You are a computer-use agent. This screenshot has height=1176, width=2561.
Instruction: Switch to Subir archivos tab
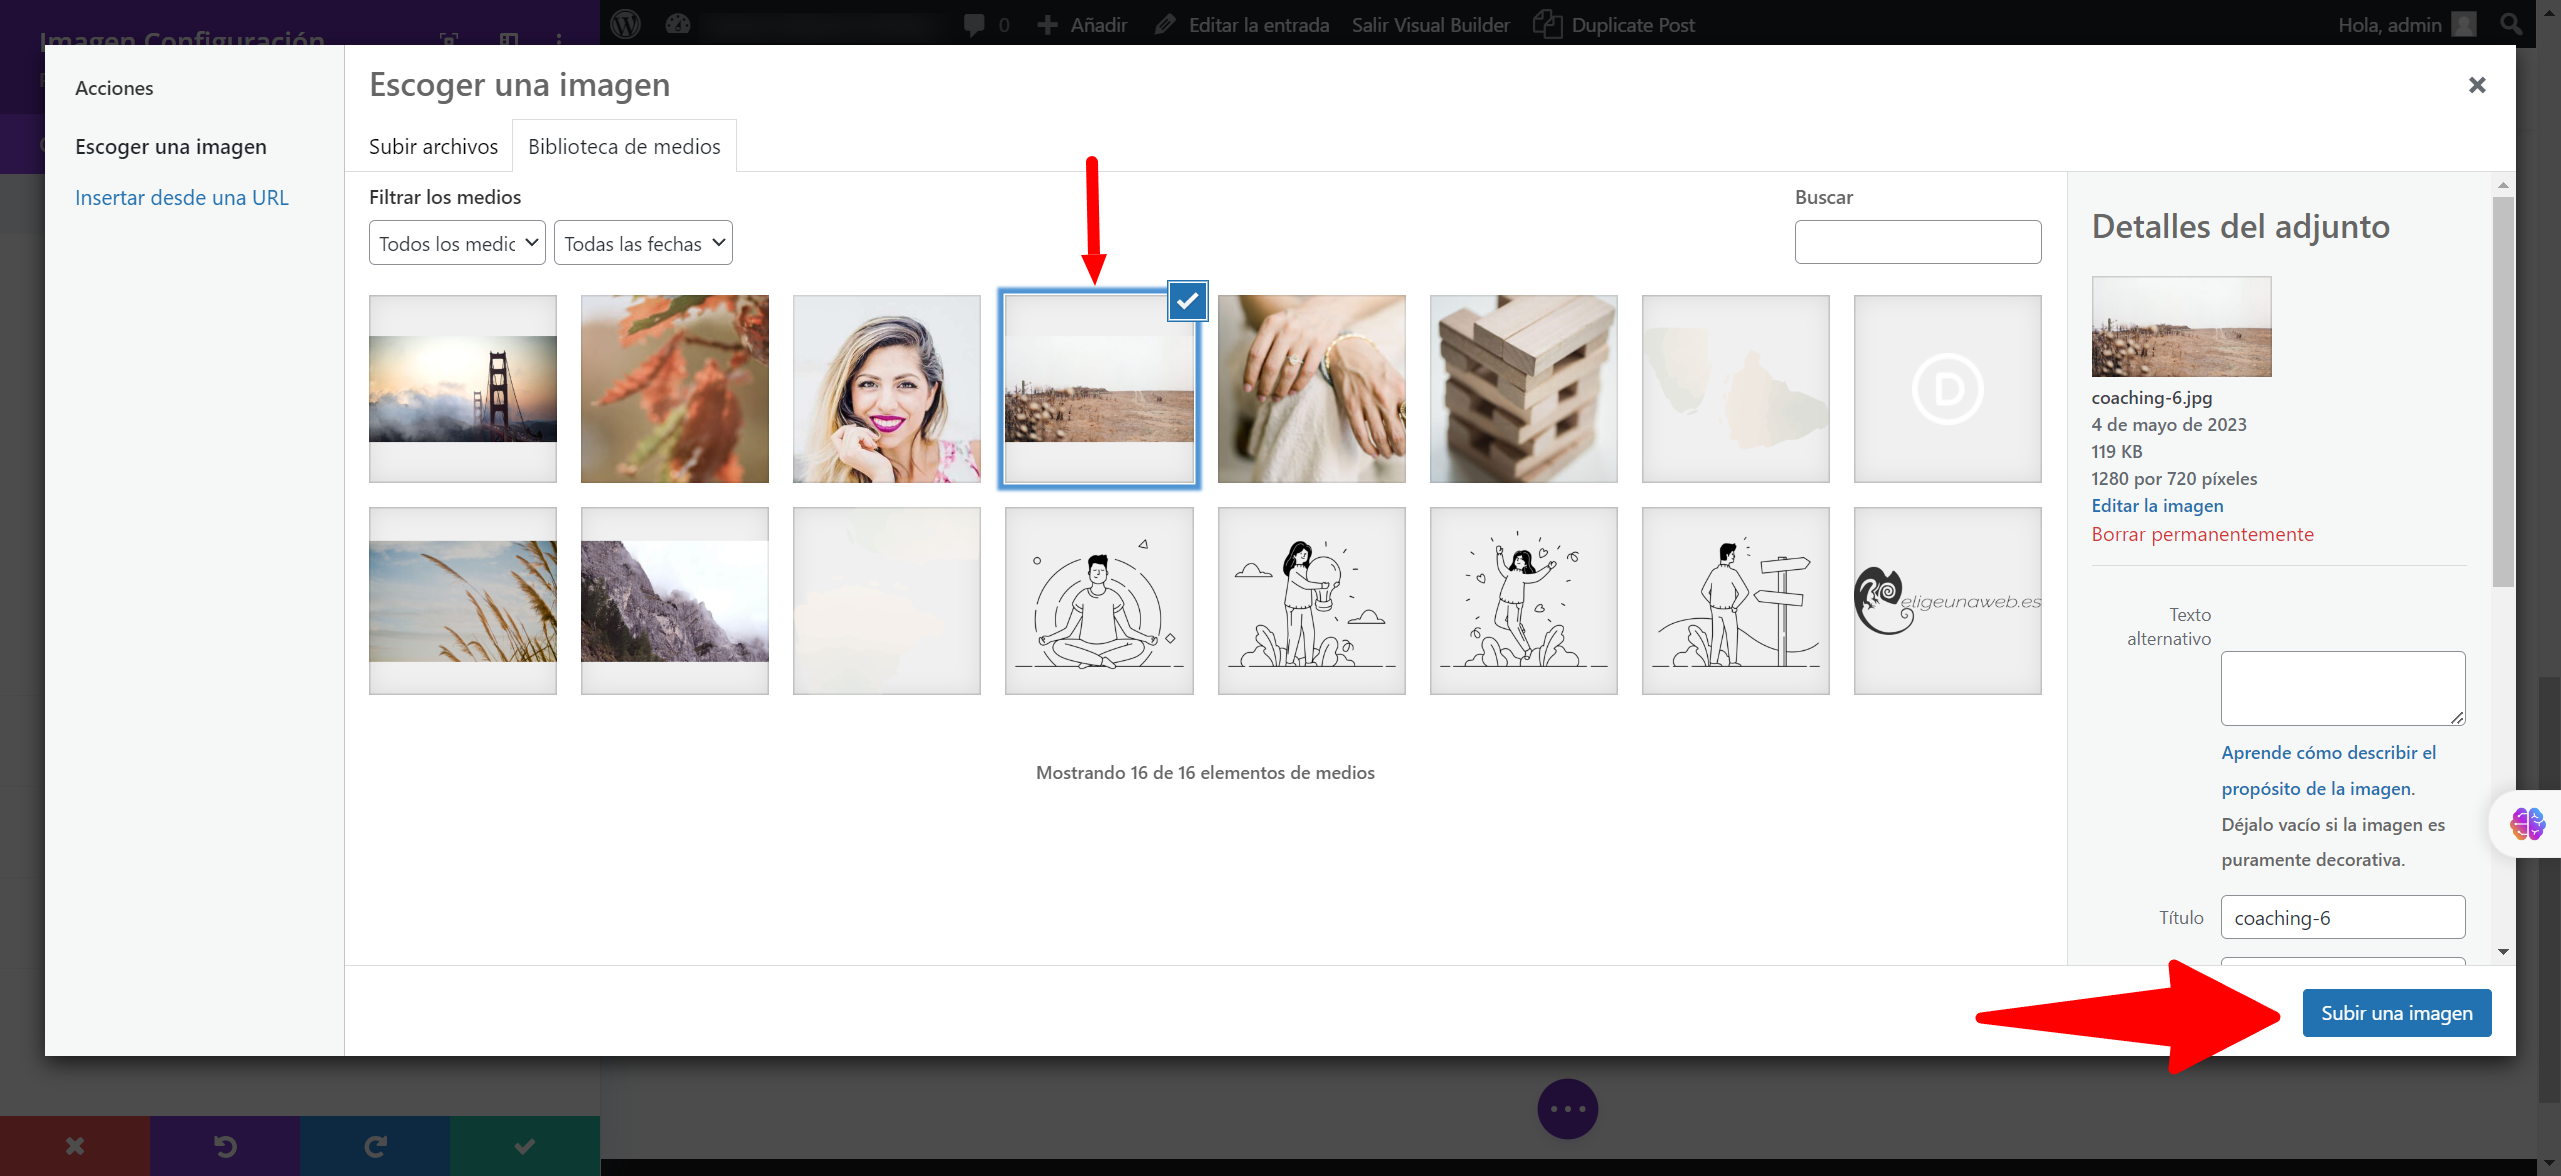[x=433, y=147]
